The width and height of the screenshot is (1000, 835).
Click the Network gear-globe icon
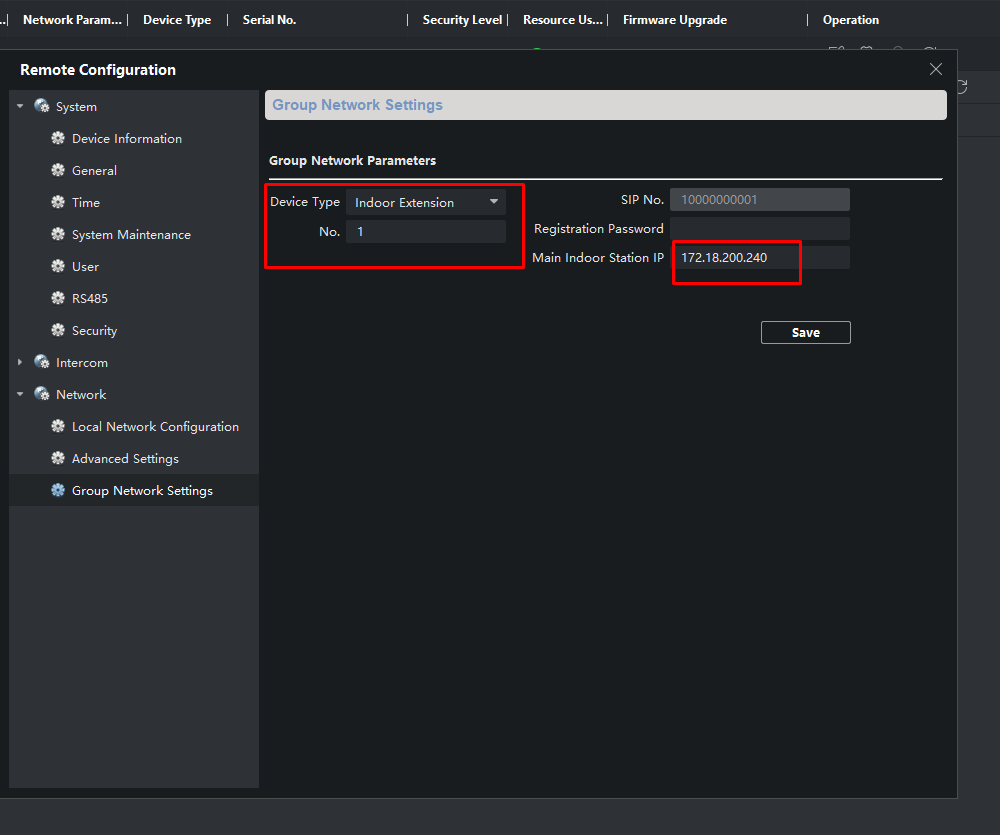pyautogui.click(x=42, y=394)
